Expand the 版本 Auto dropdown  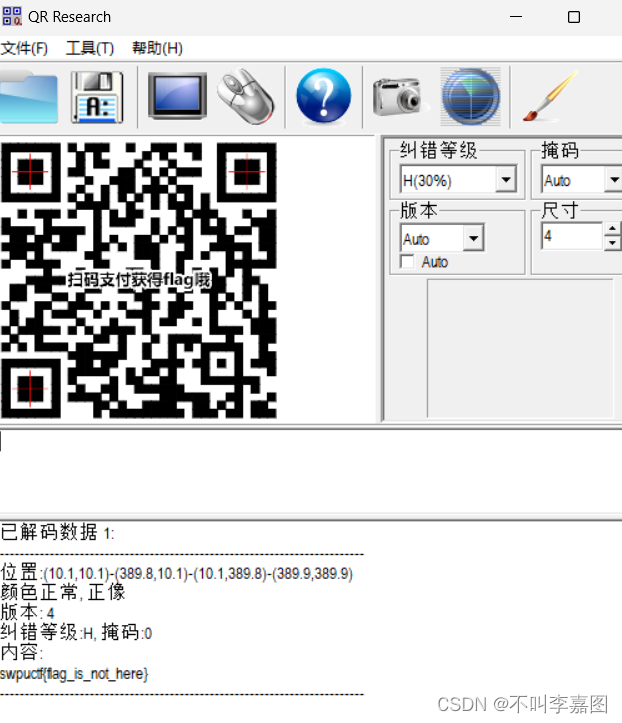(474, 238)
